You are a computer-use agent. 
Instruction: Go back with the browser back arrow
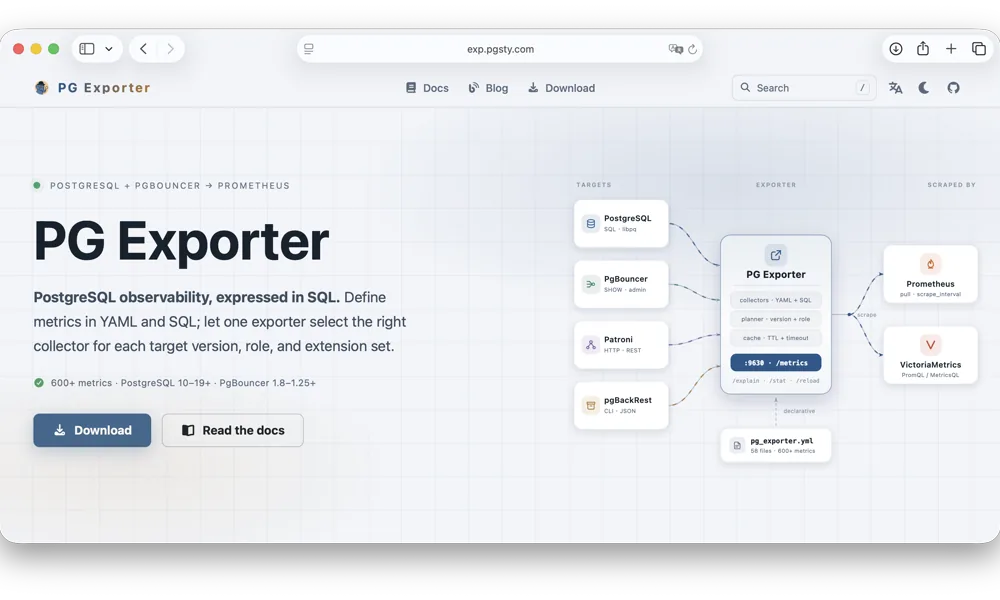[x=143, y=48]
